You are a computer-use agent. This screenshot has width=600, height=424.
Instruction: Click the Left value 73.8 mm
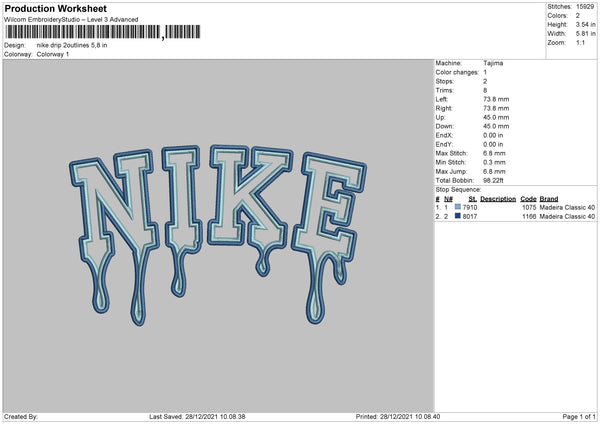(496, 99)
